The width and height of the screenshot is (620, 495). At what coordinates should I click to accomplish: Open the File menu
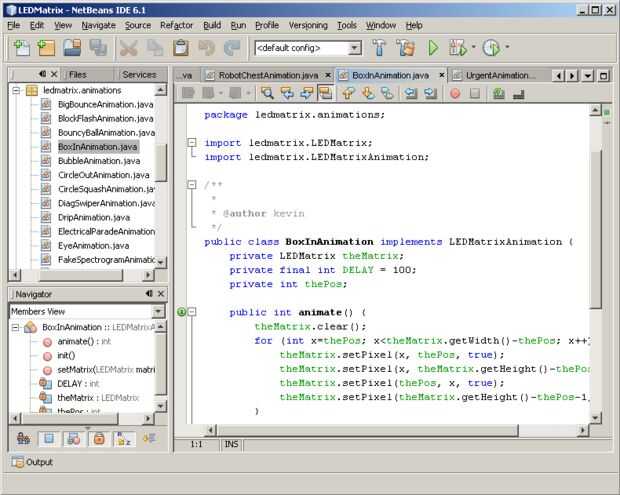click(x=13, y=25)
